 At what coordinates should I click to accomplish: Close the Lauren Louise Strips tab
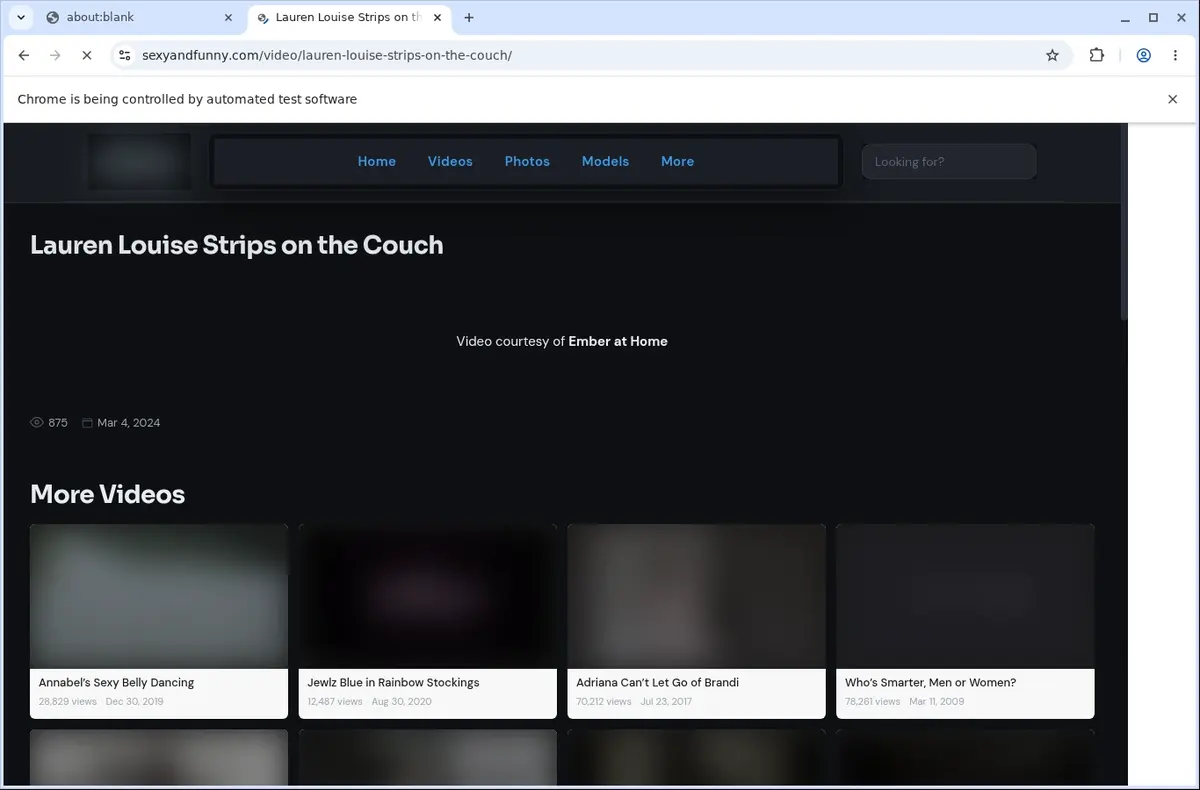tap(437, 17)
